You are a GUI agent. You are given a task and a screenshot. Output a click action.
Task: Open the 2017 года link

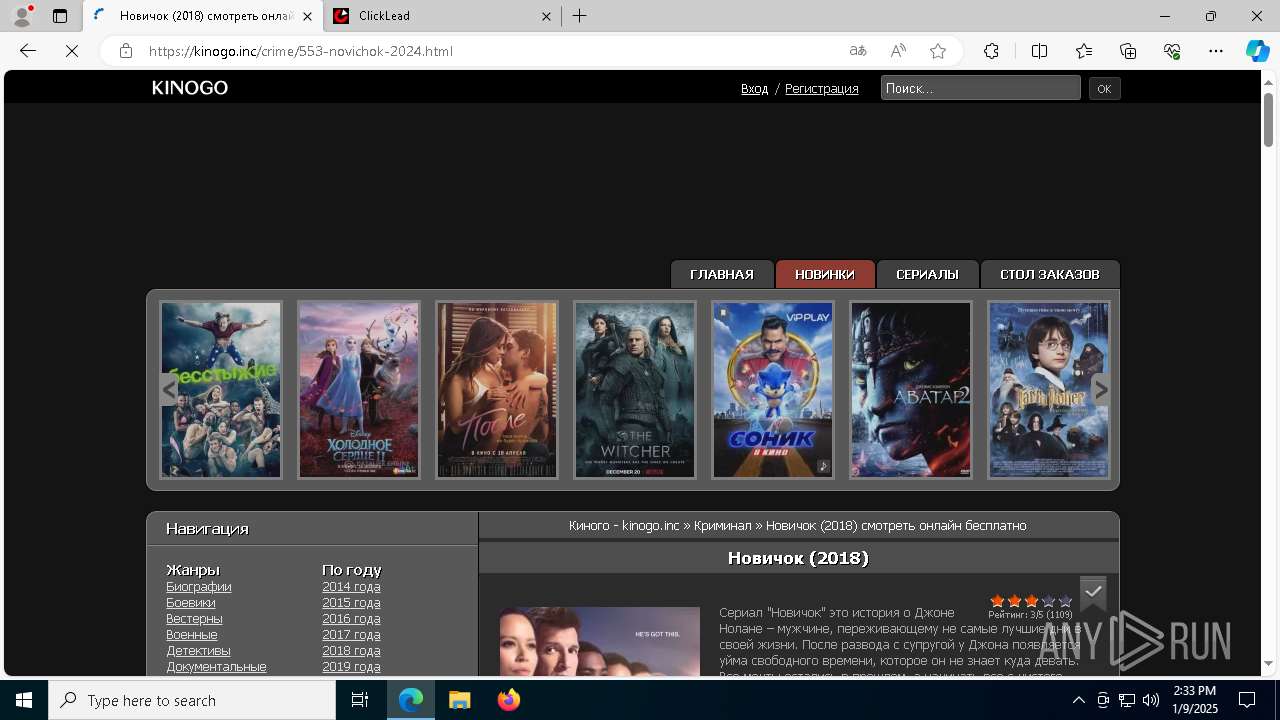(x=351, y=635)
